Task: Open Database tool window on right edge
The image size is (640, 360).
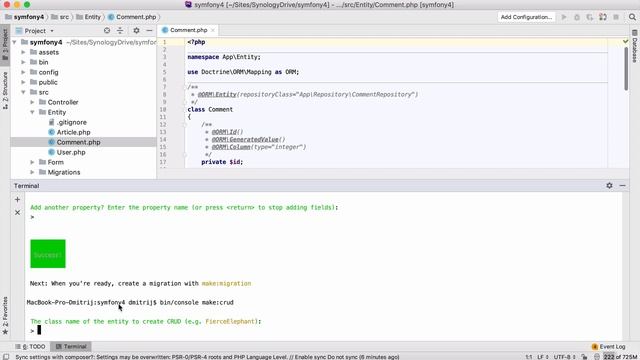Action: [635, 47]
